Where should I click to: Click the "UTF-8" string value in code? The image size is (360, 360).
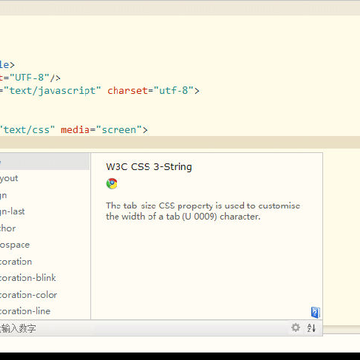tap(30, 78)
